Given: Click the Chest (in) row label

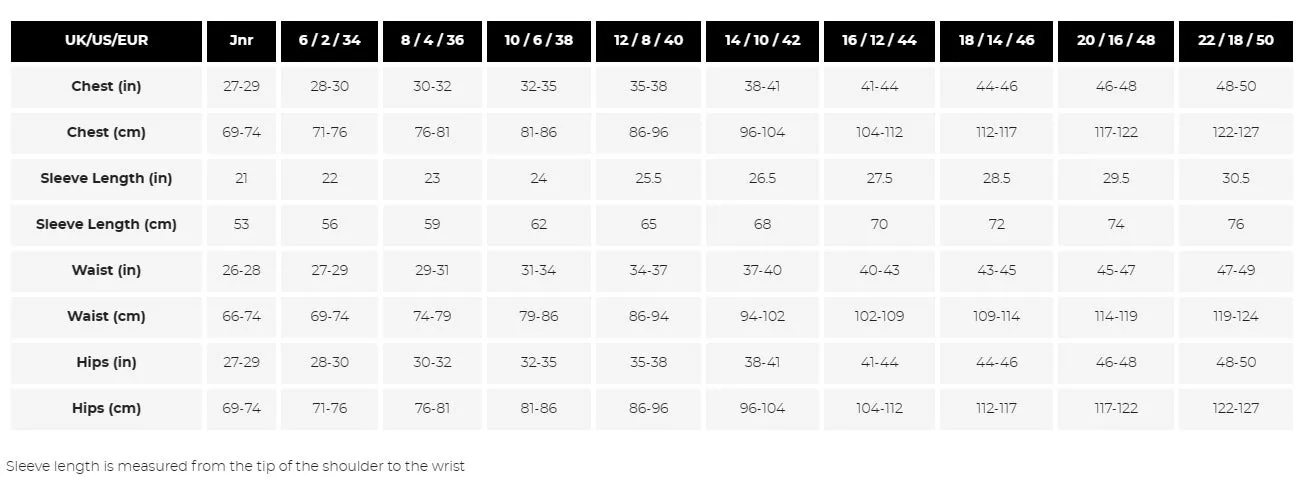Looking at the screenshot, I should coord(106,86).
